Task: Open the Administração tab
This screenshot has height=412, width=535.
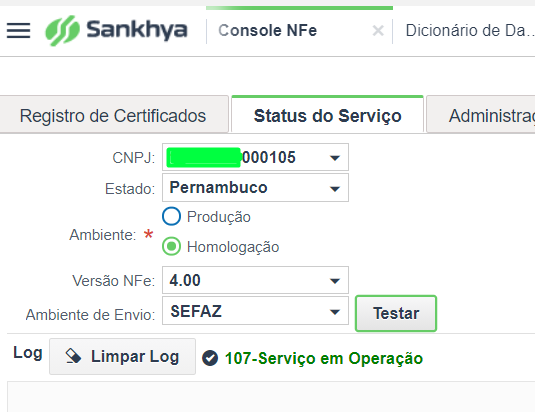Action: coord(481,115)
